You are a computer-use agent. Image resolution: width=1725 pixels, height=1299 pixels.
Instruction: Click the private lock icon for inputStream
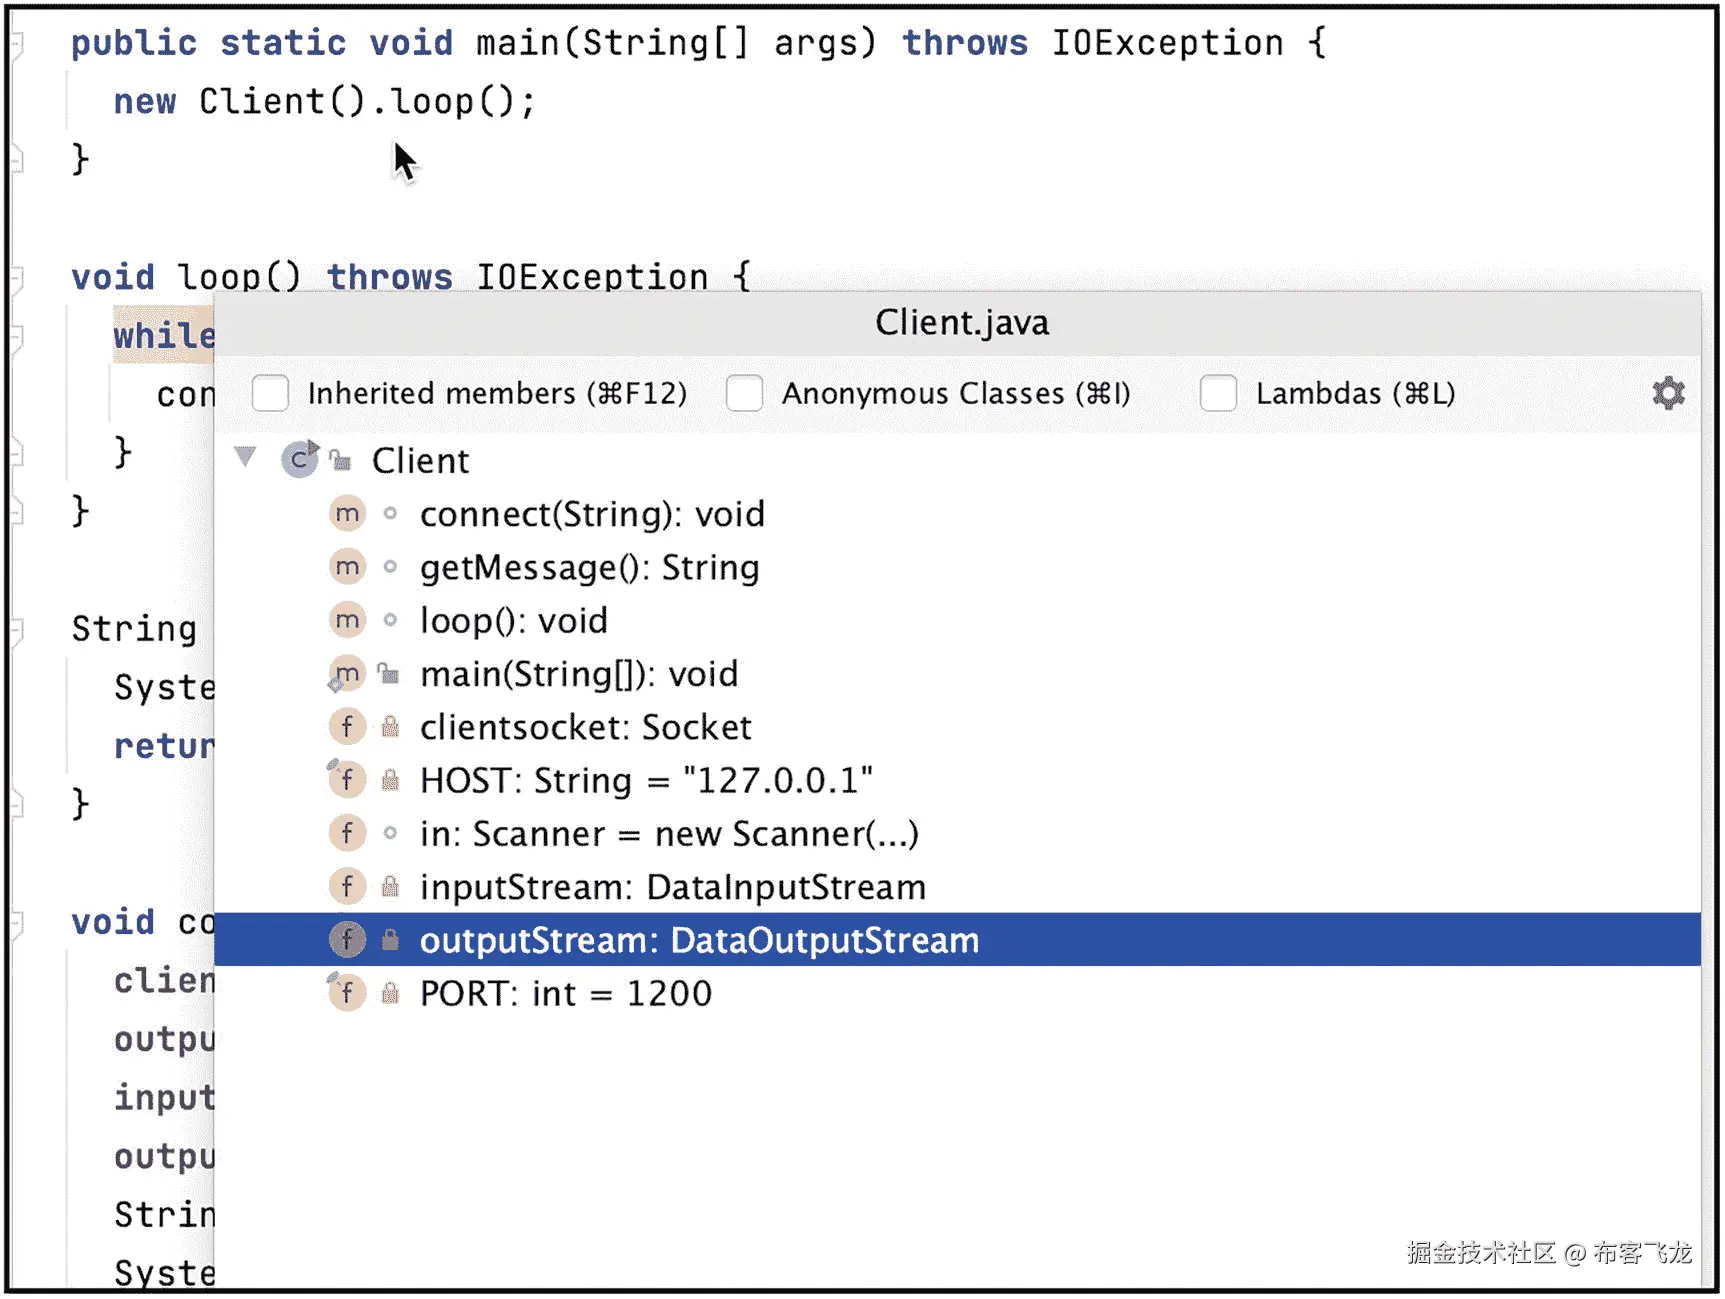coord(390,886)
